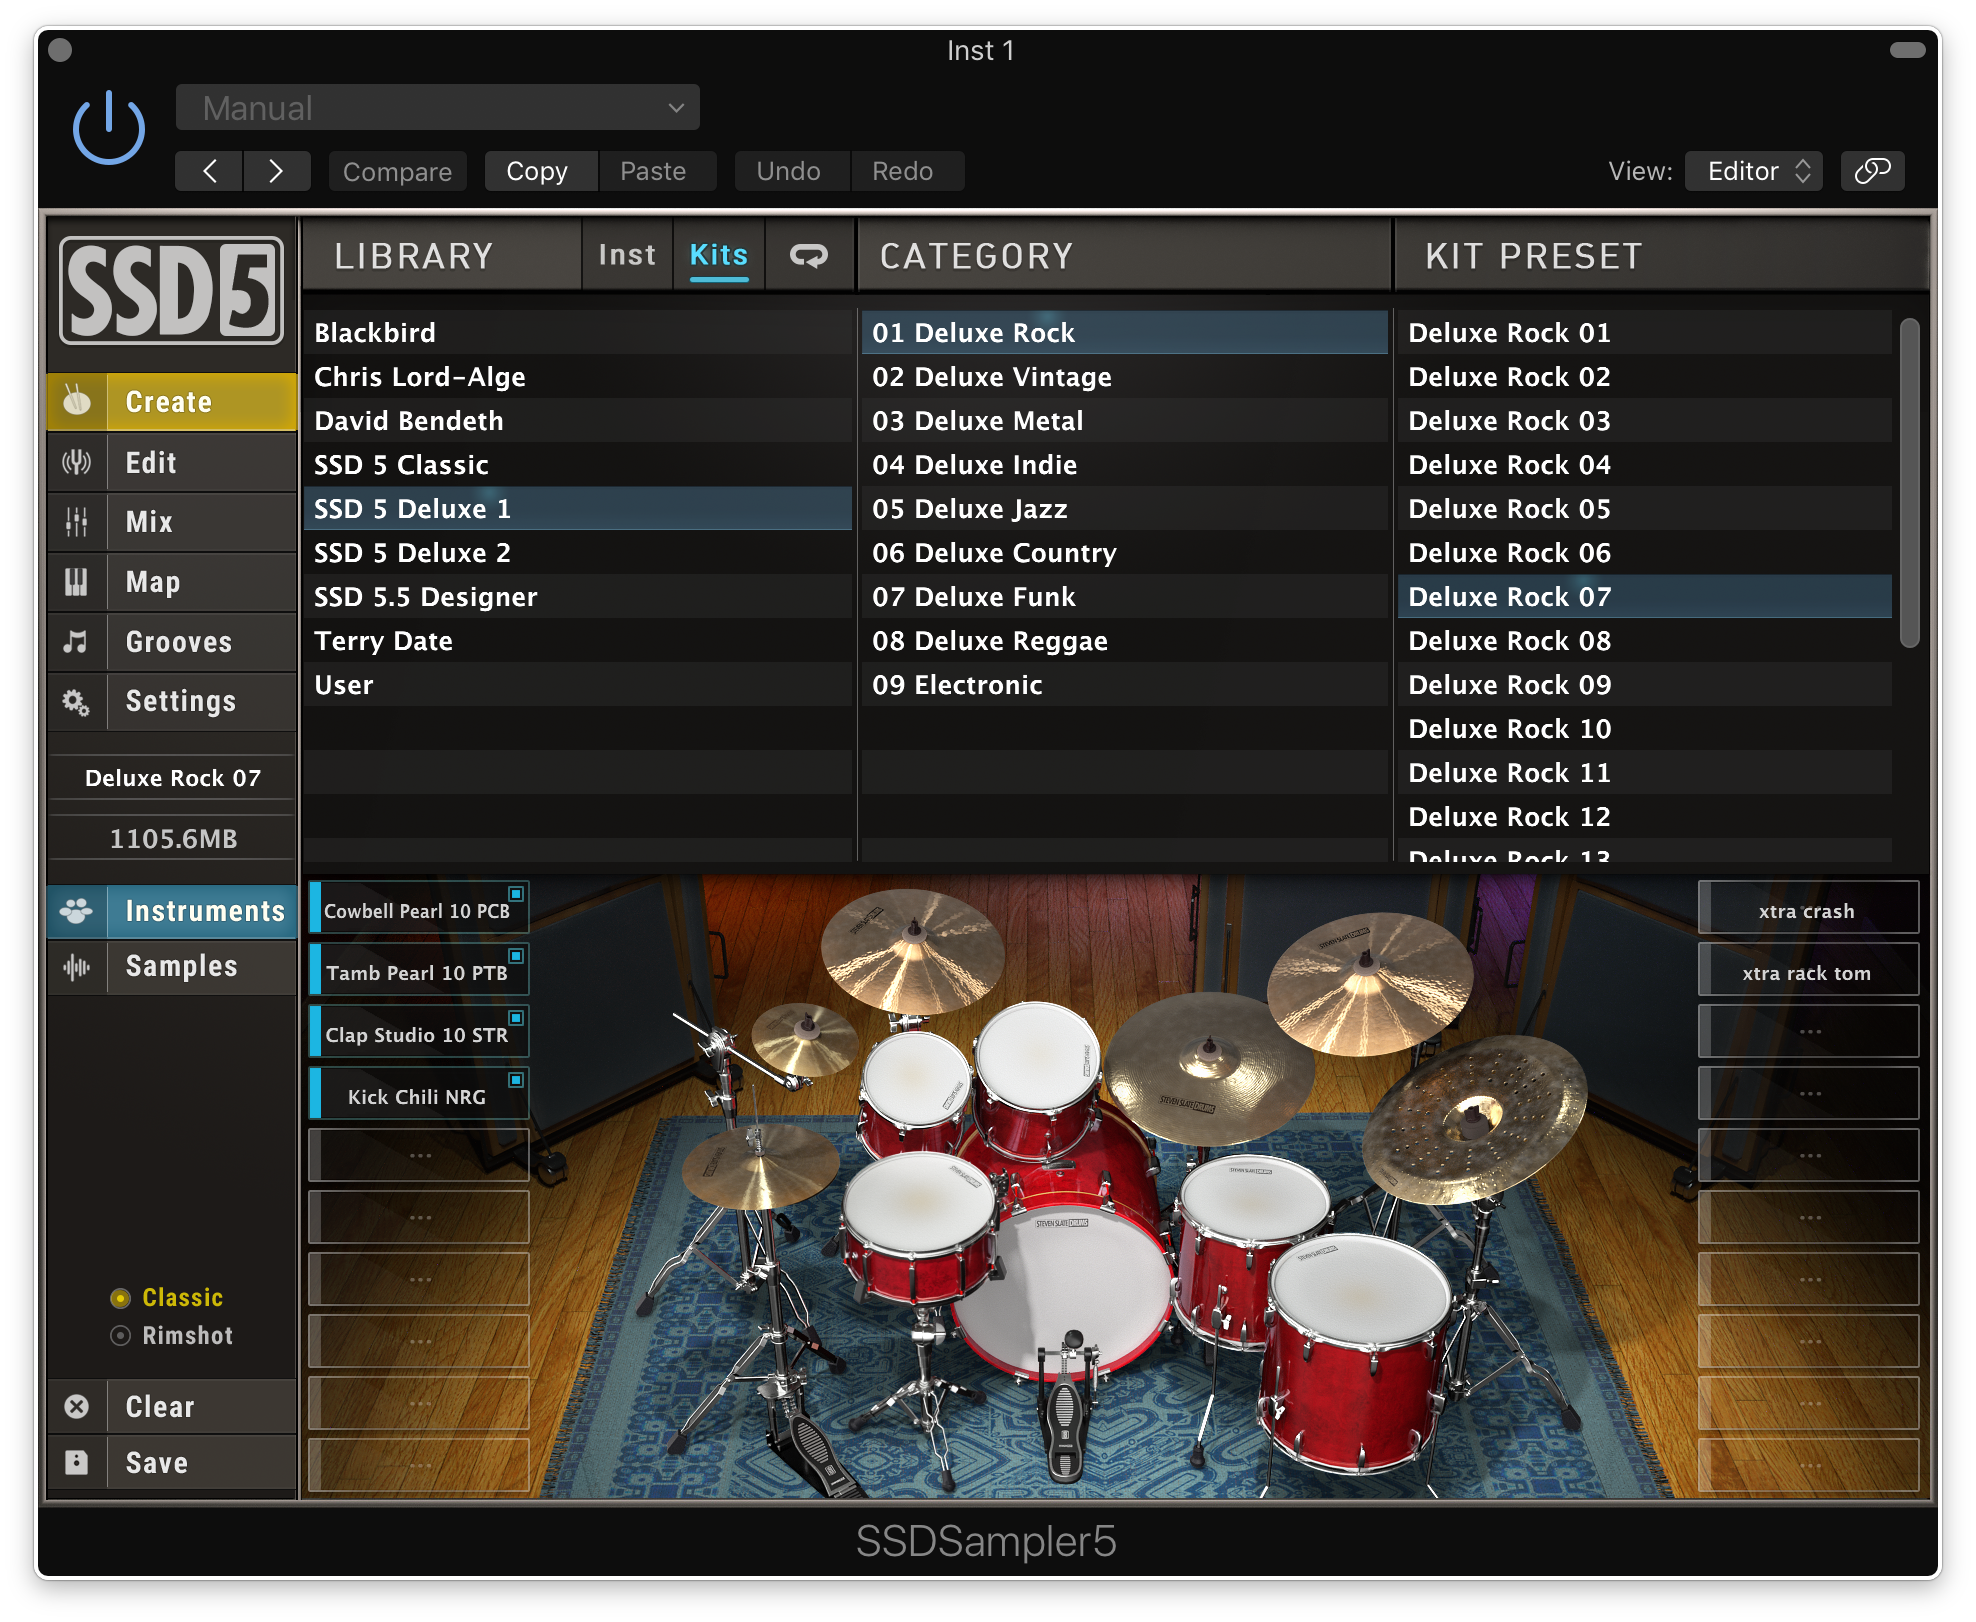The image size is (1976, 1622).
Task: Click the kick drum in kit view
Action: point(1065,1290)
